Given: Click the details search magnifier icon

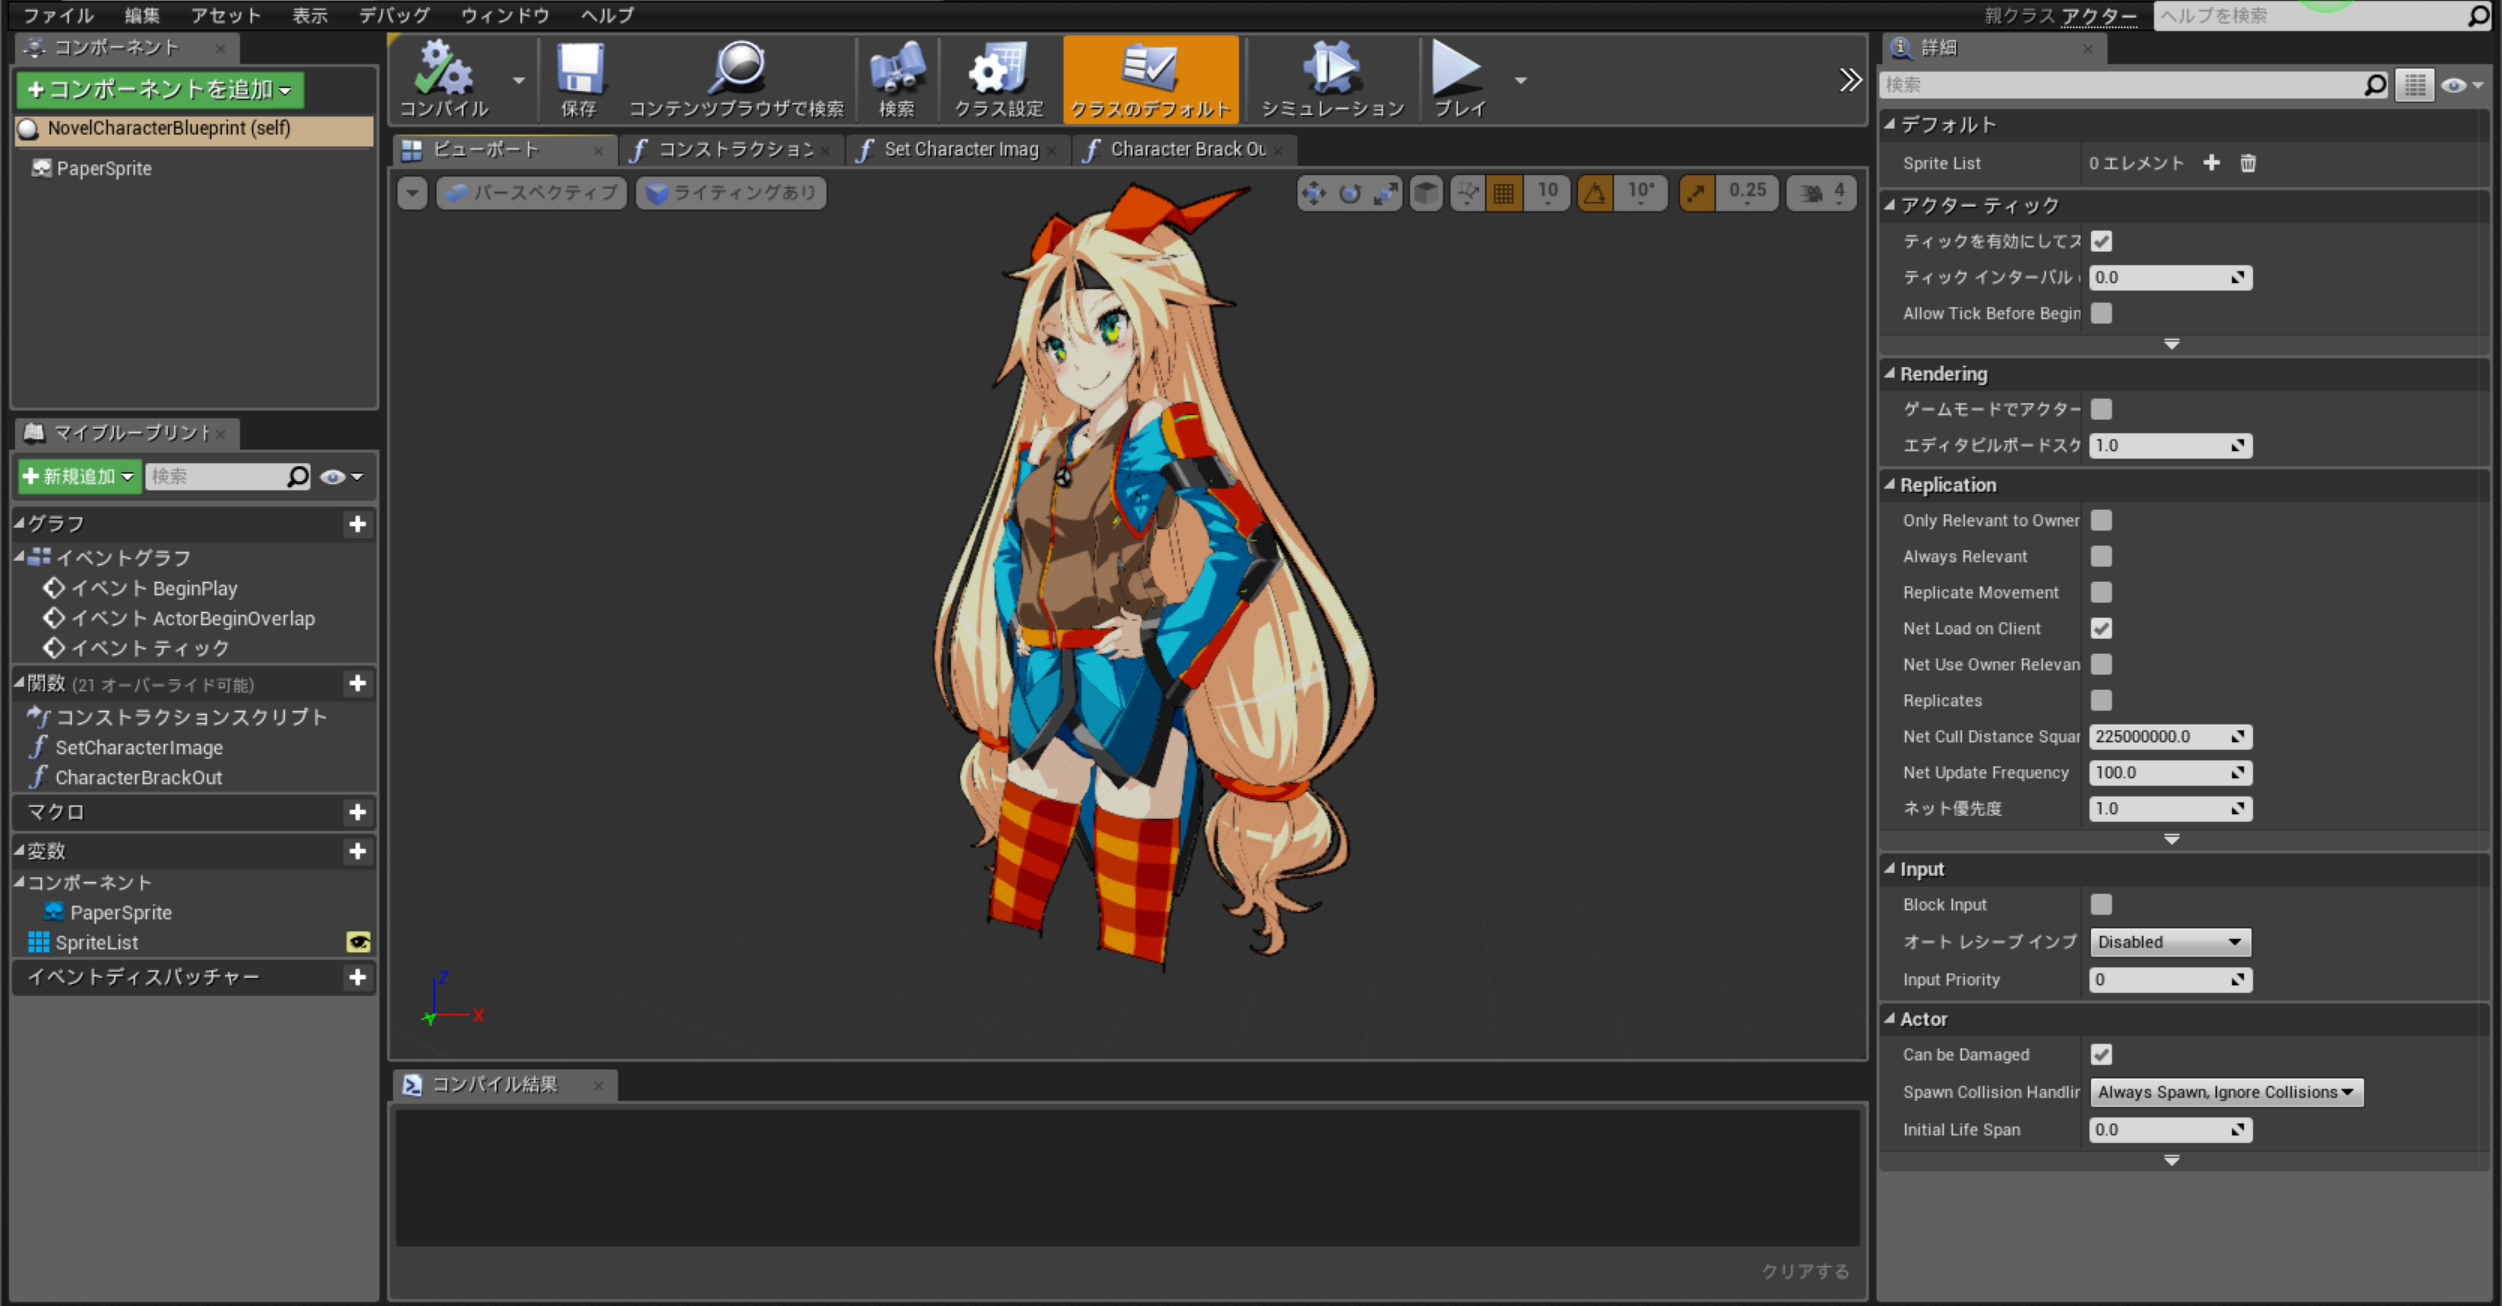Looking at the screenshot, I should (x=2375, y=86).
